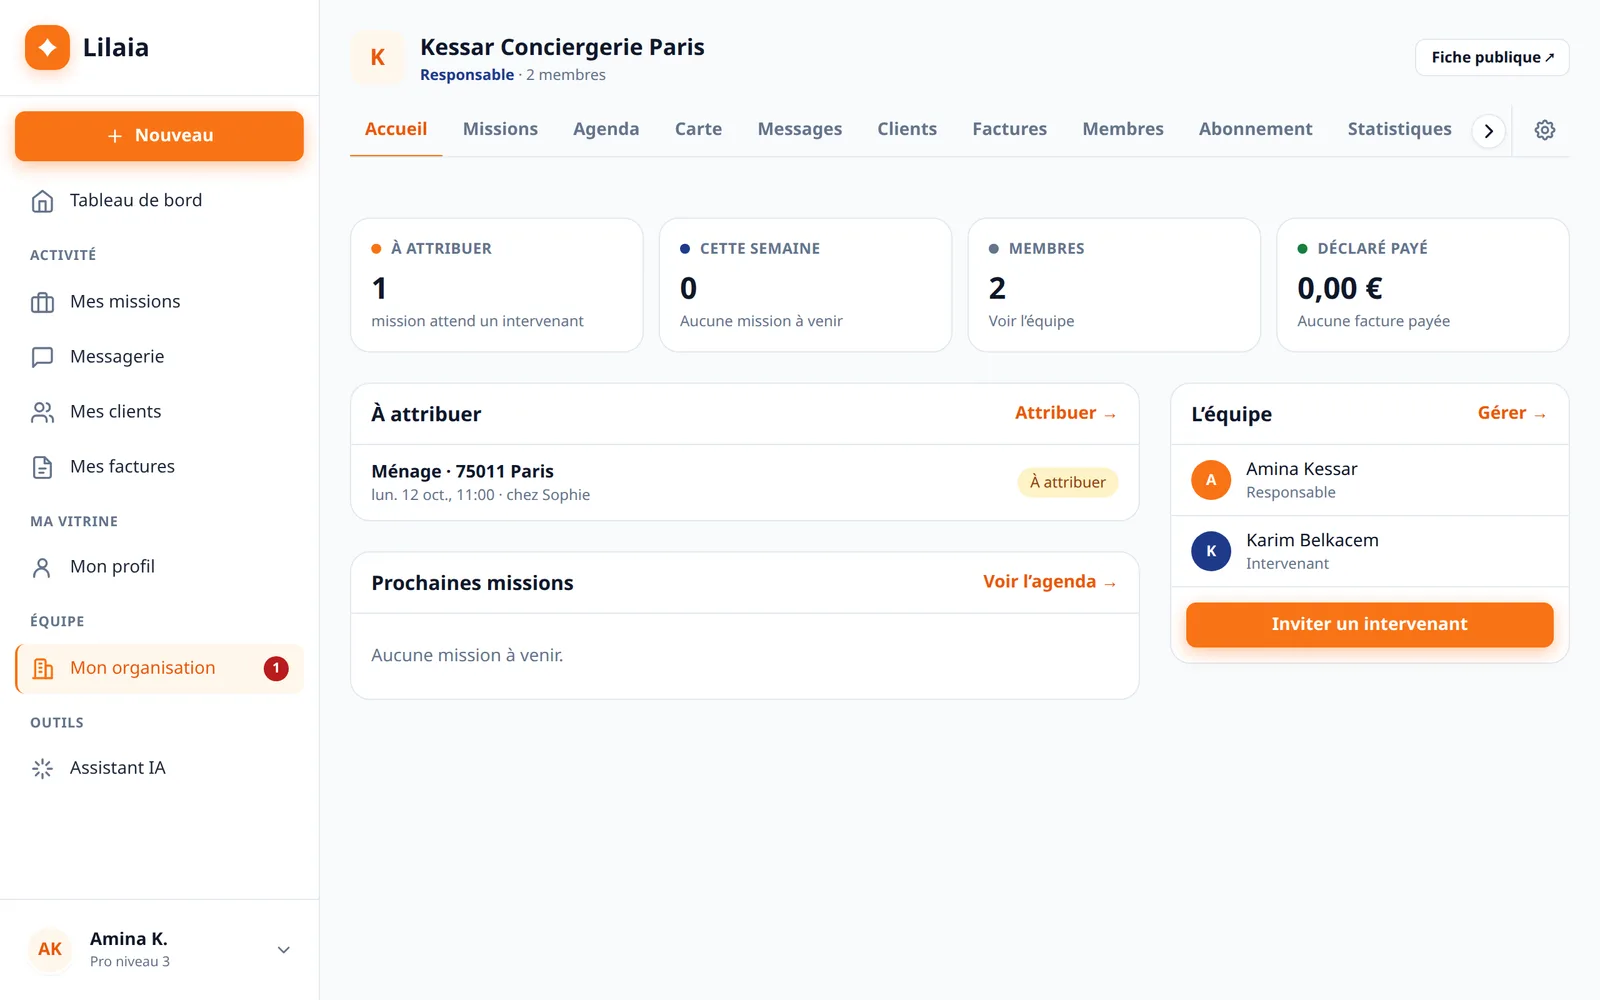The height and width of the screenshot is (1000, 1600).
Task: Click the Mes clients people icon
Action: (x=42, y=412)
